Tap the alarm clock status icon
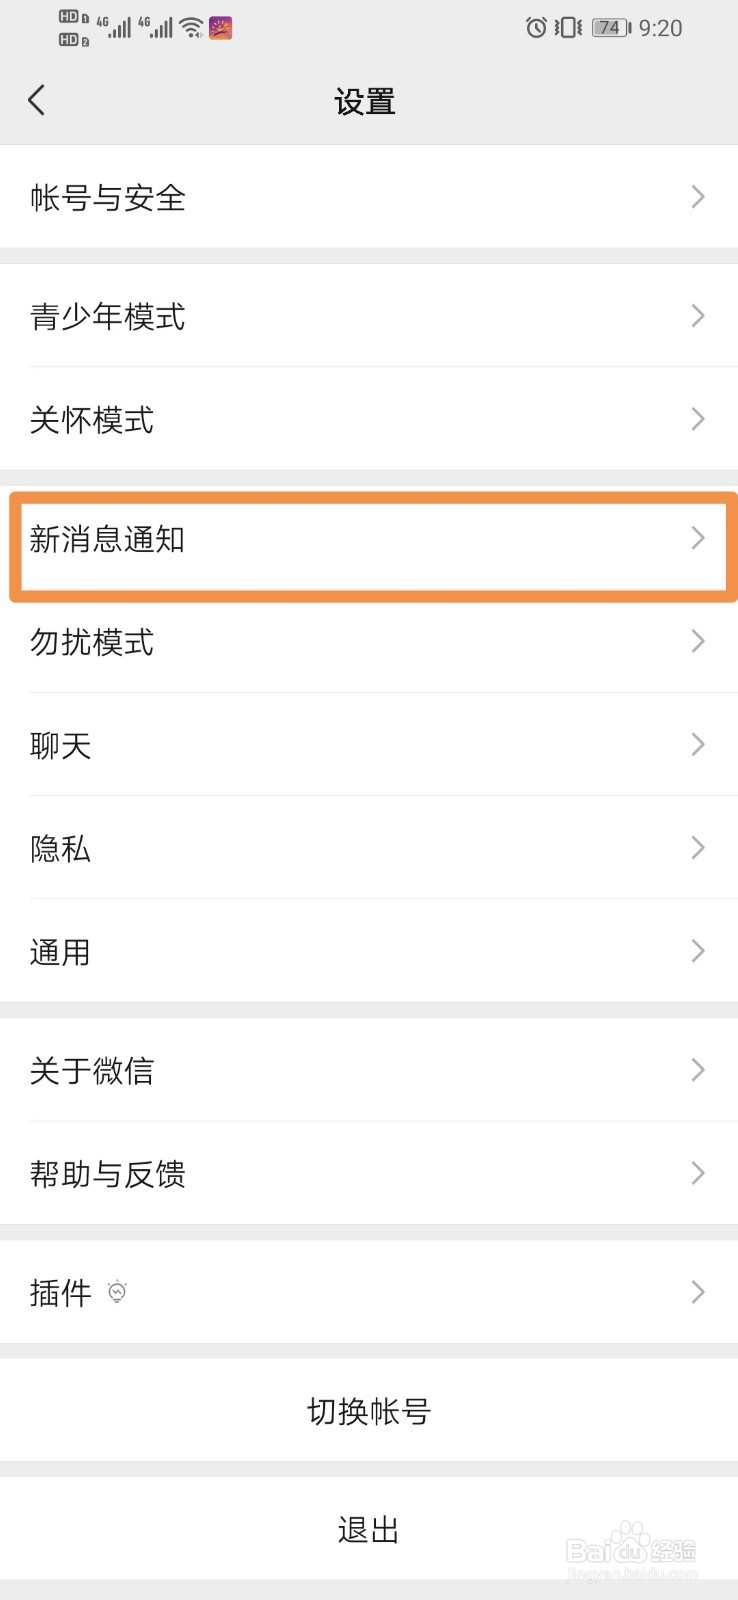Viewport: 738px width, 1600px height. point(536,28)
